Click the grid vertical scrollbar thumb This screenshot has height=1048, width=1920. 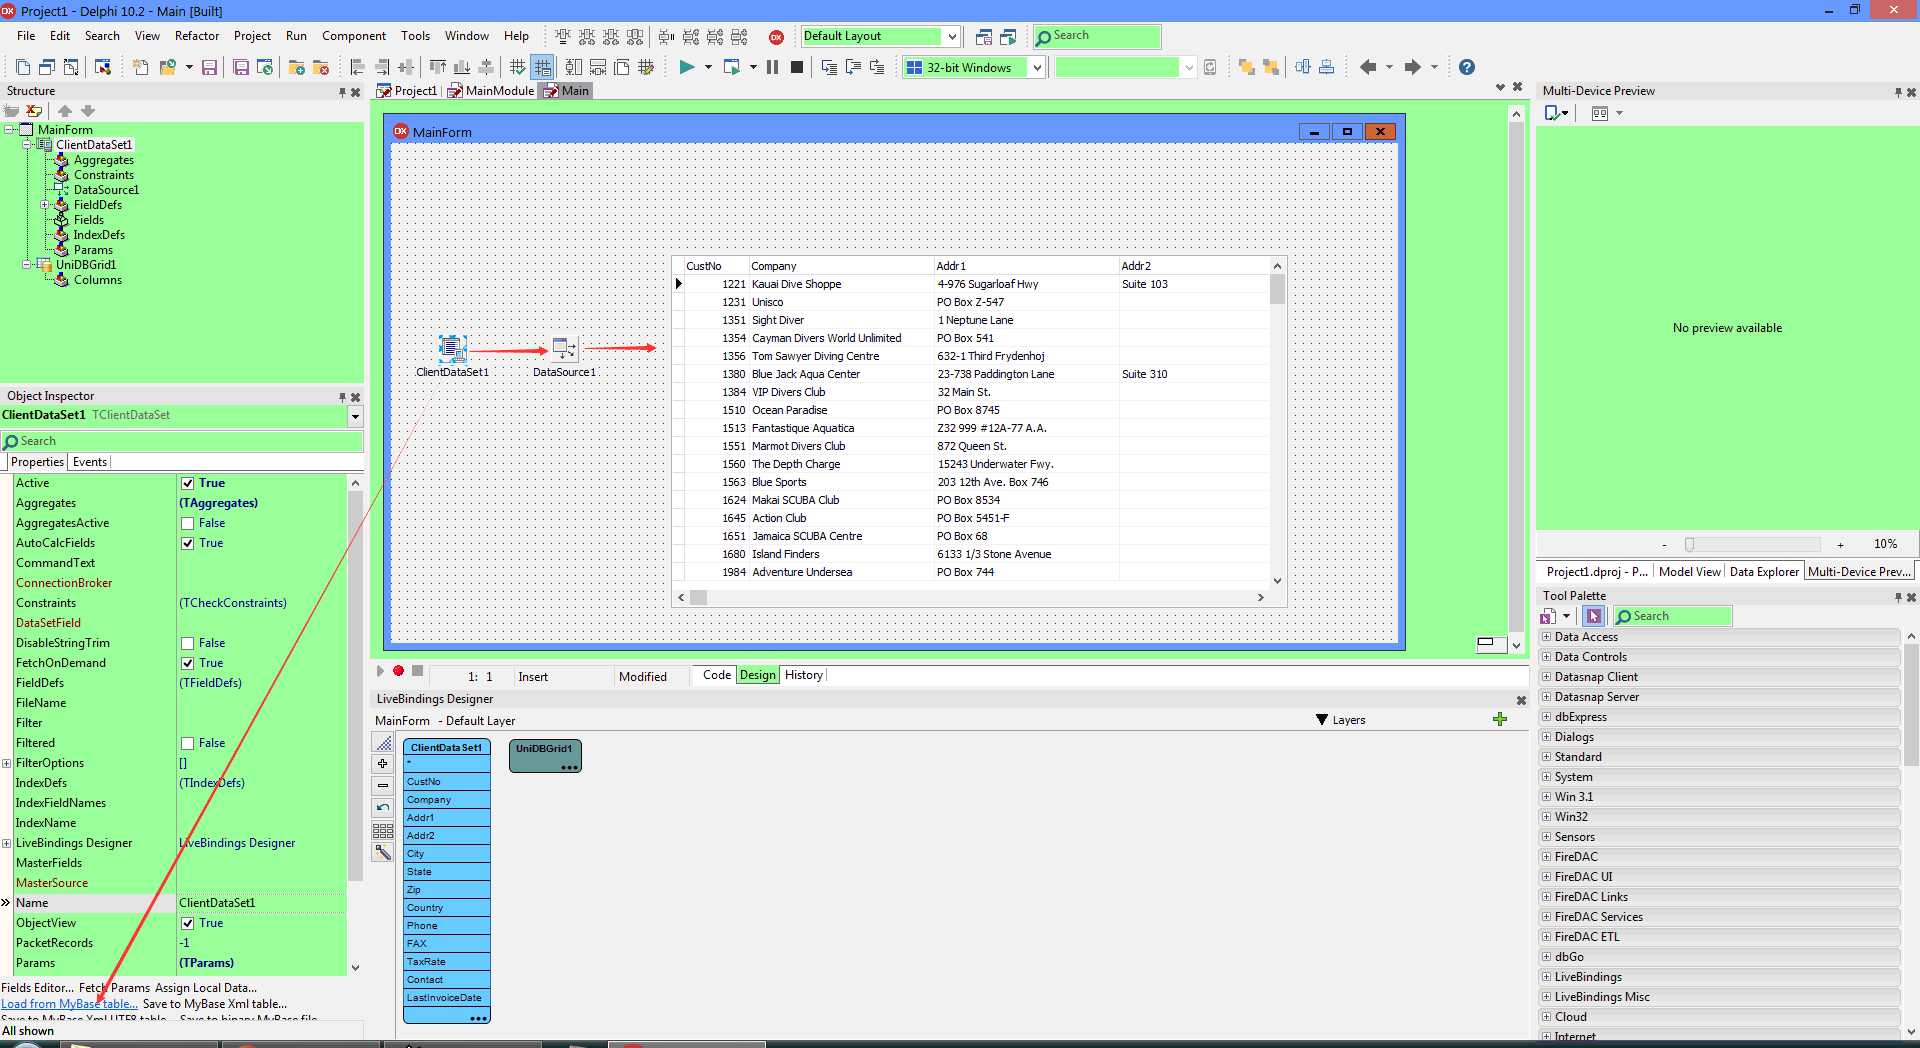click(1277, 289)
